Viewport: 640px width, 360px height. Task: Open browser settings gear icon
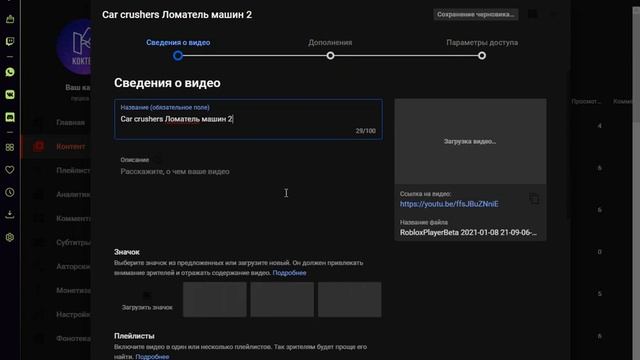pyautogui.click(x=10, y=237)
